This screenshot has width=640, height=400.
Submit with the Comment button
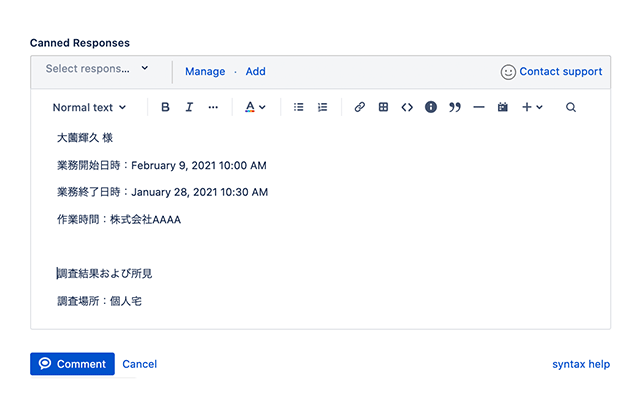click(x=72, y=364)
